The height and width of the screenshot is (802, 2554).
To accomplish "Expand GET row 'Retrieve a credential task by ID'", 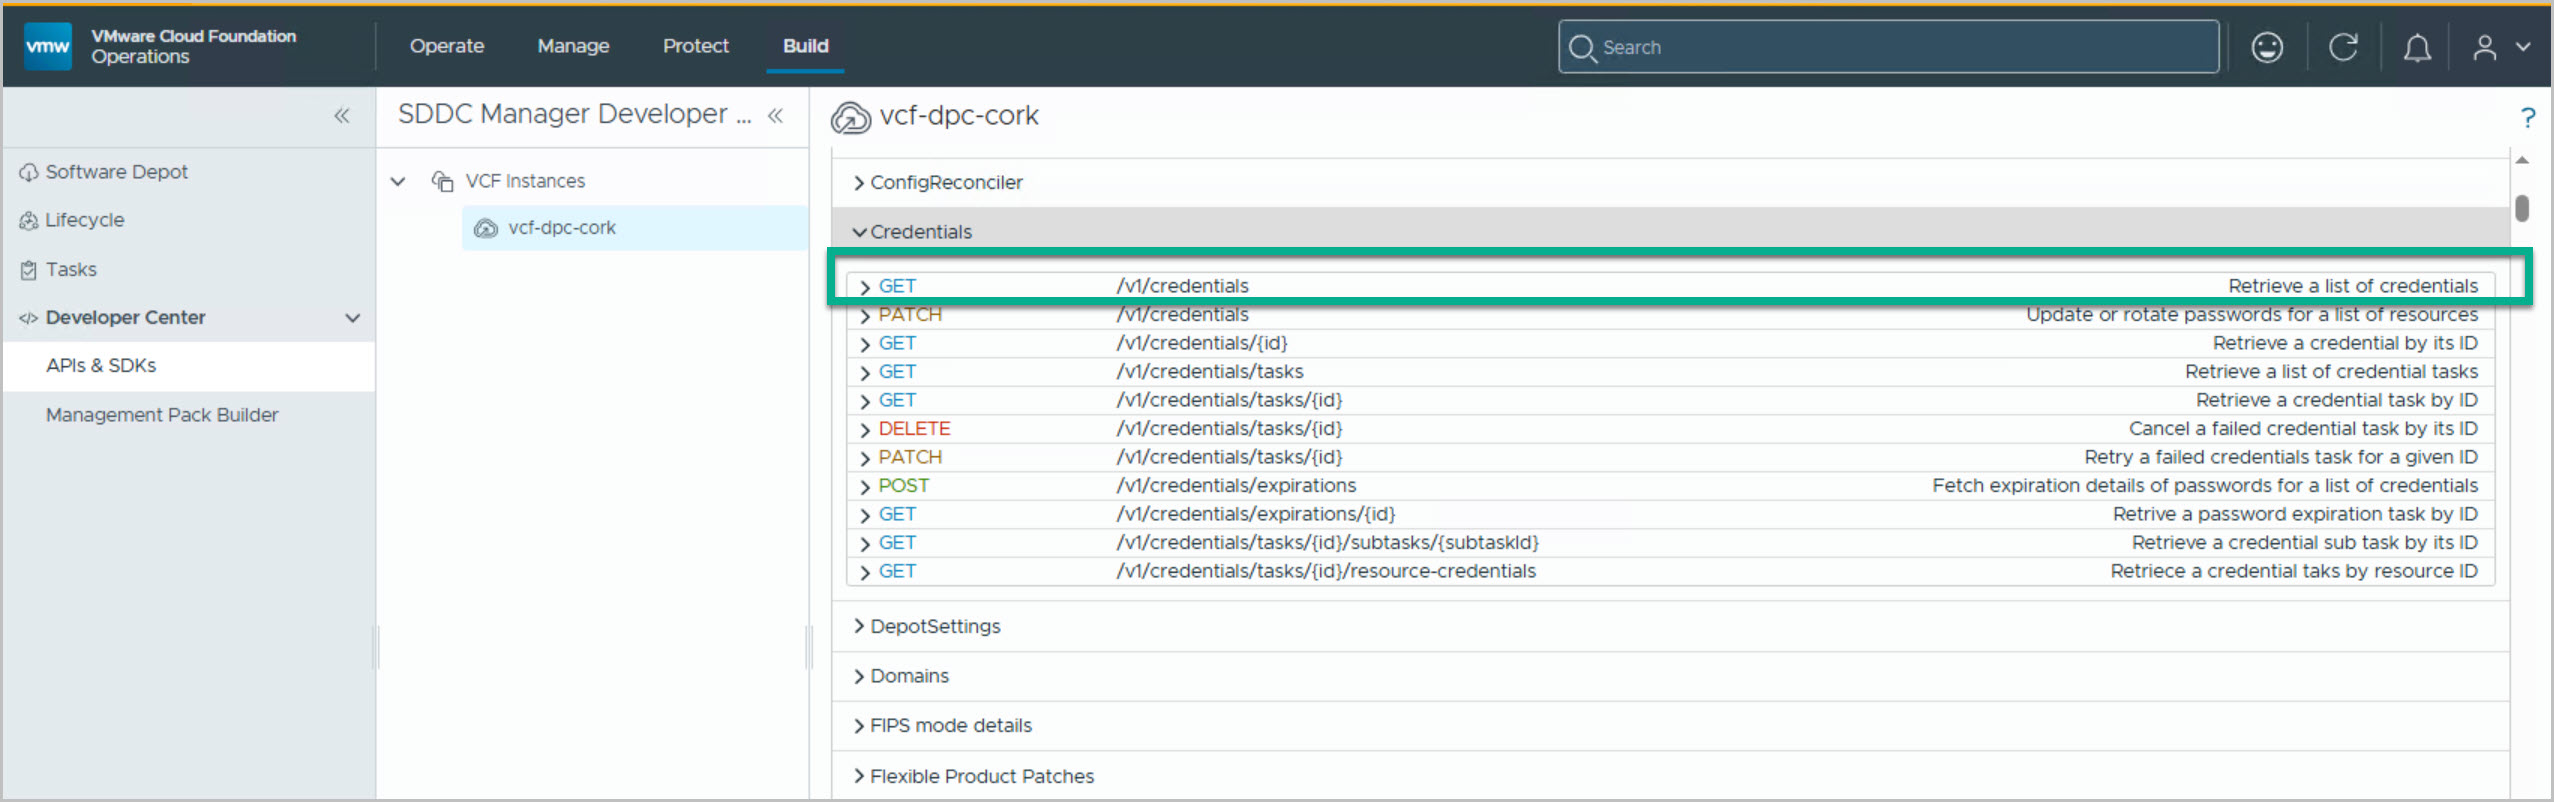I will click(x=865, y=401).
